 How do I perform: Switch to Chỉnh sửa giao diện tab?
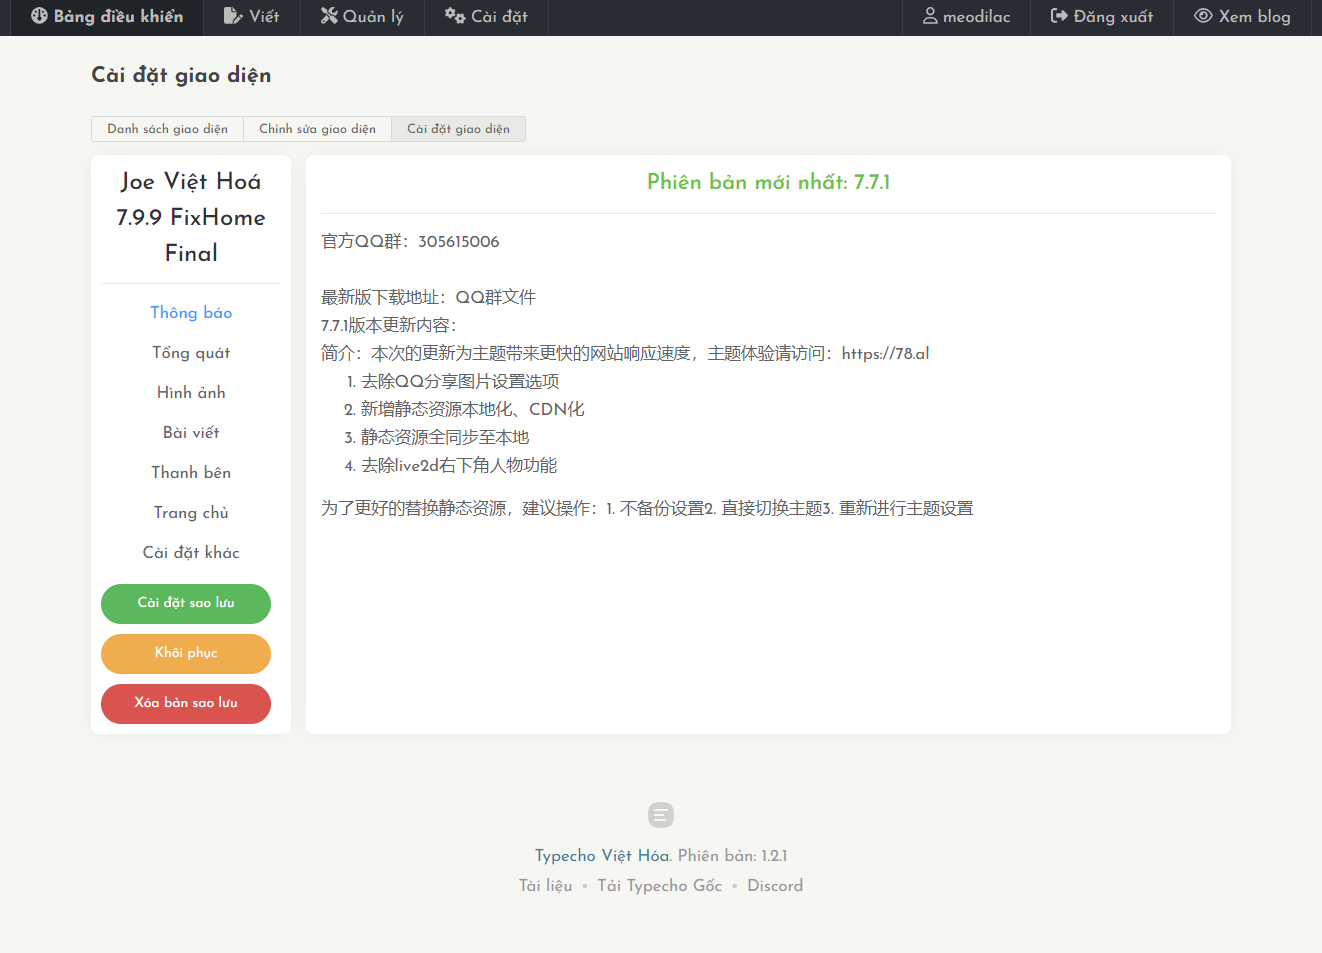click(318, 129)
